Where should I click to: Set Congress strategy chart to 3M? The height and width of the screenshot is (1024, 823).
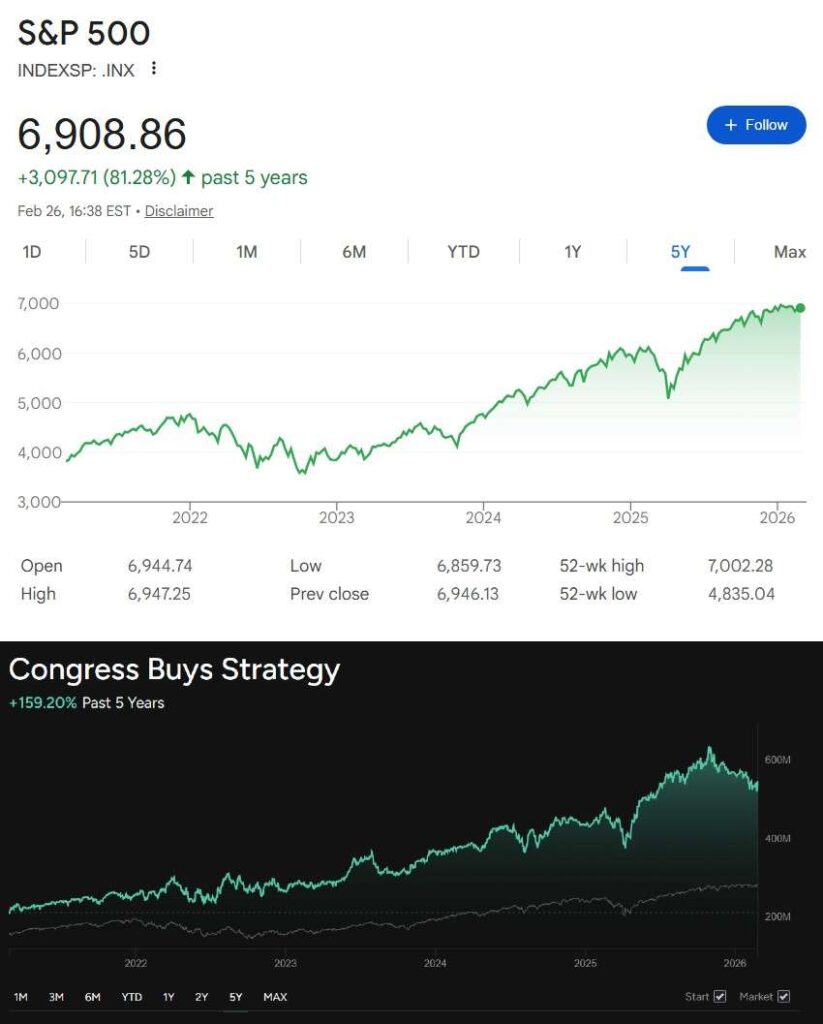click(x=57, y=997)
